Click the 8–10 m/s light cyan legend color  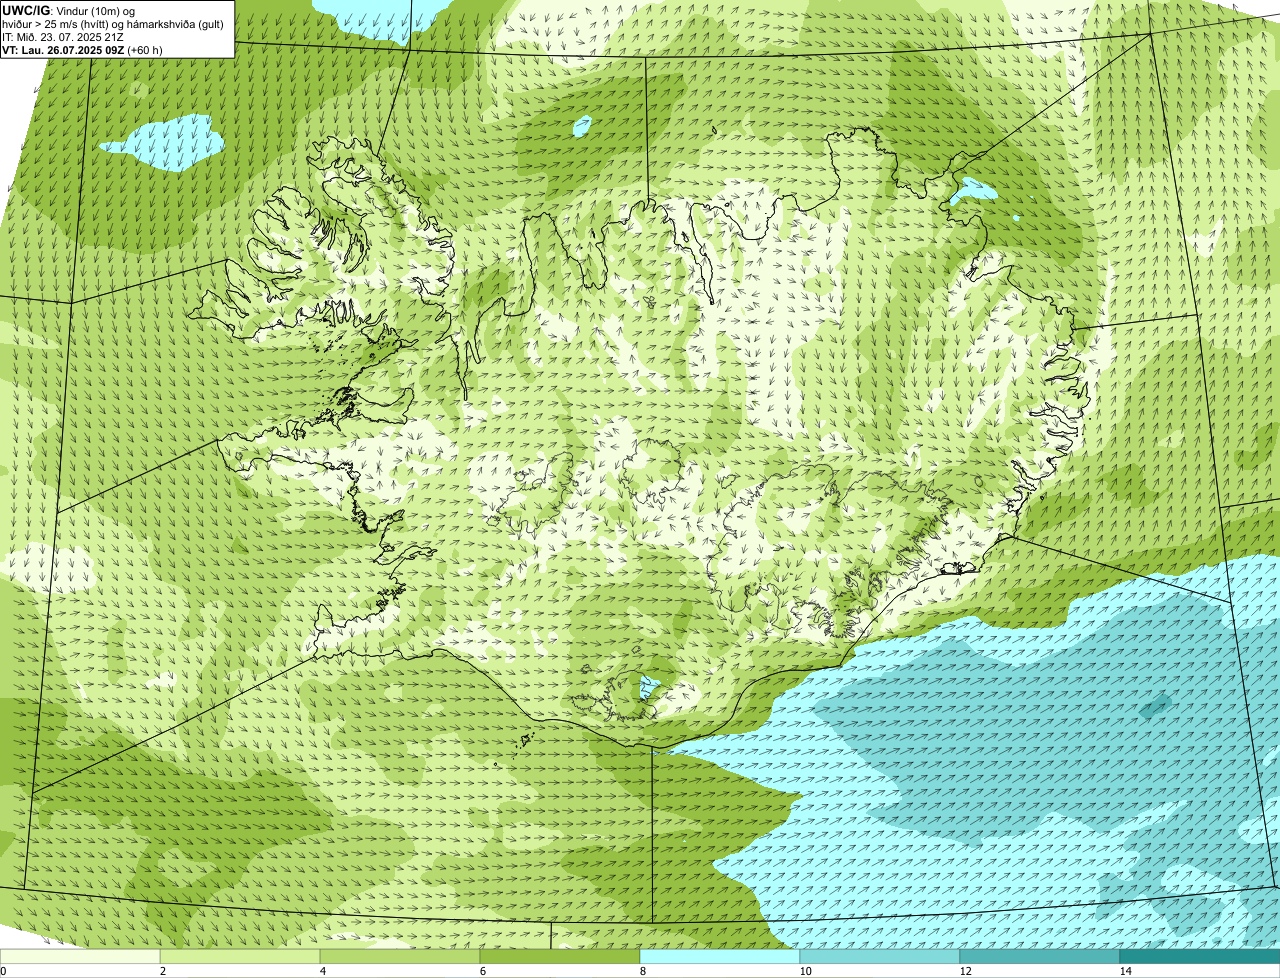pos(720,957)
